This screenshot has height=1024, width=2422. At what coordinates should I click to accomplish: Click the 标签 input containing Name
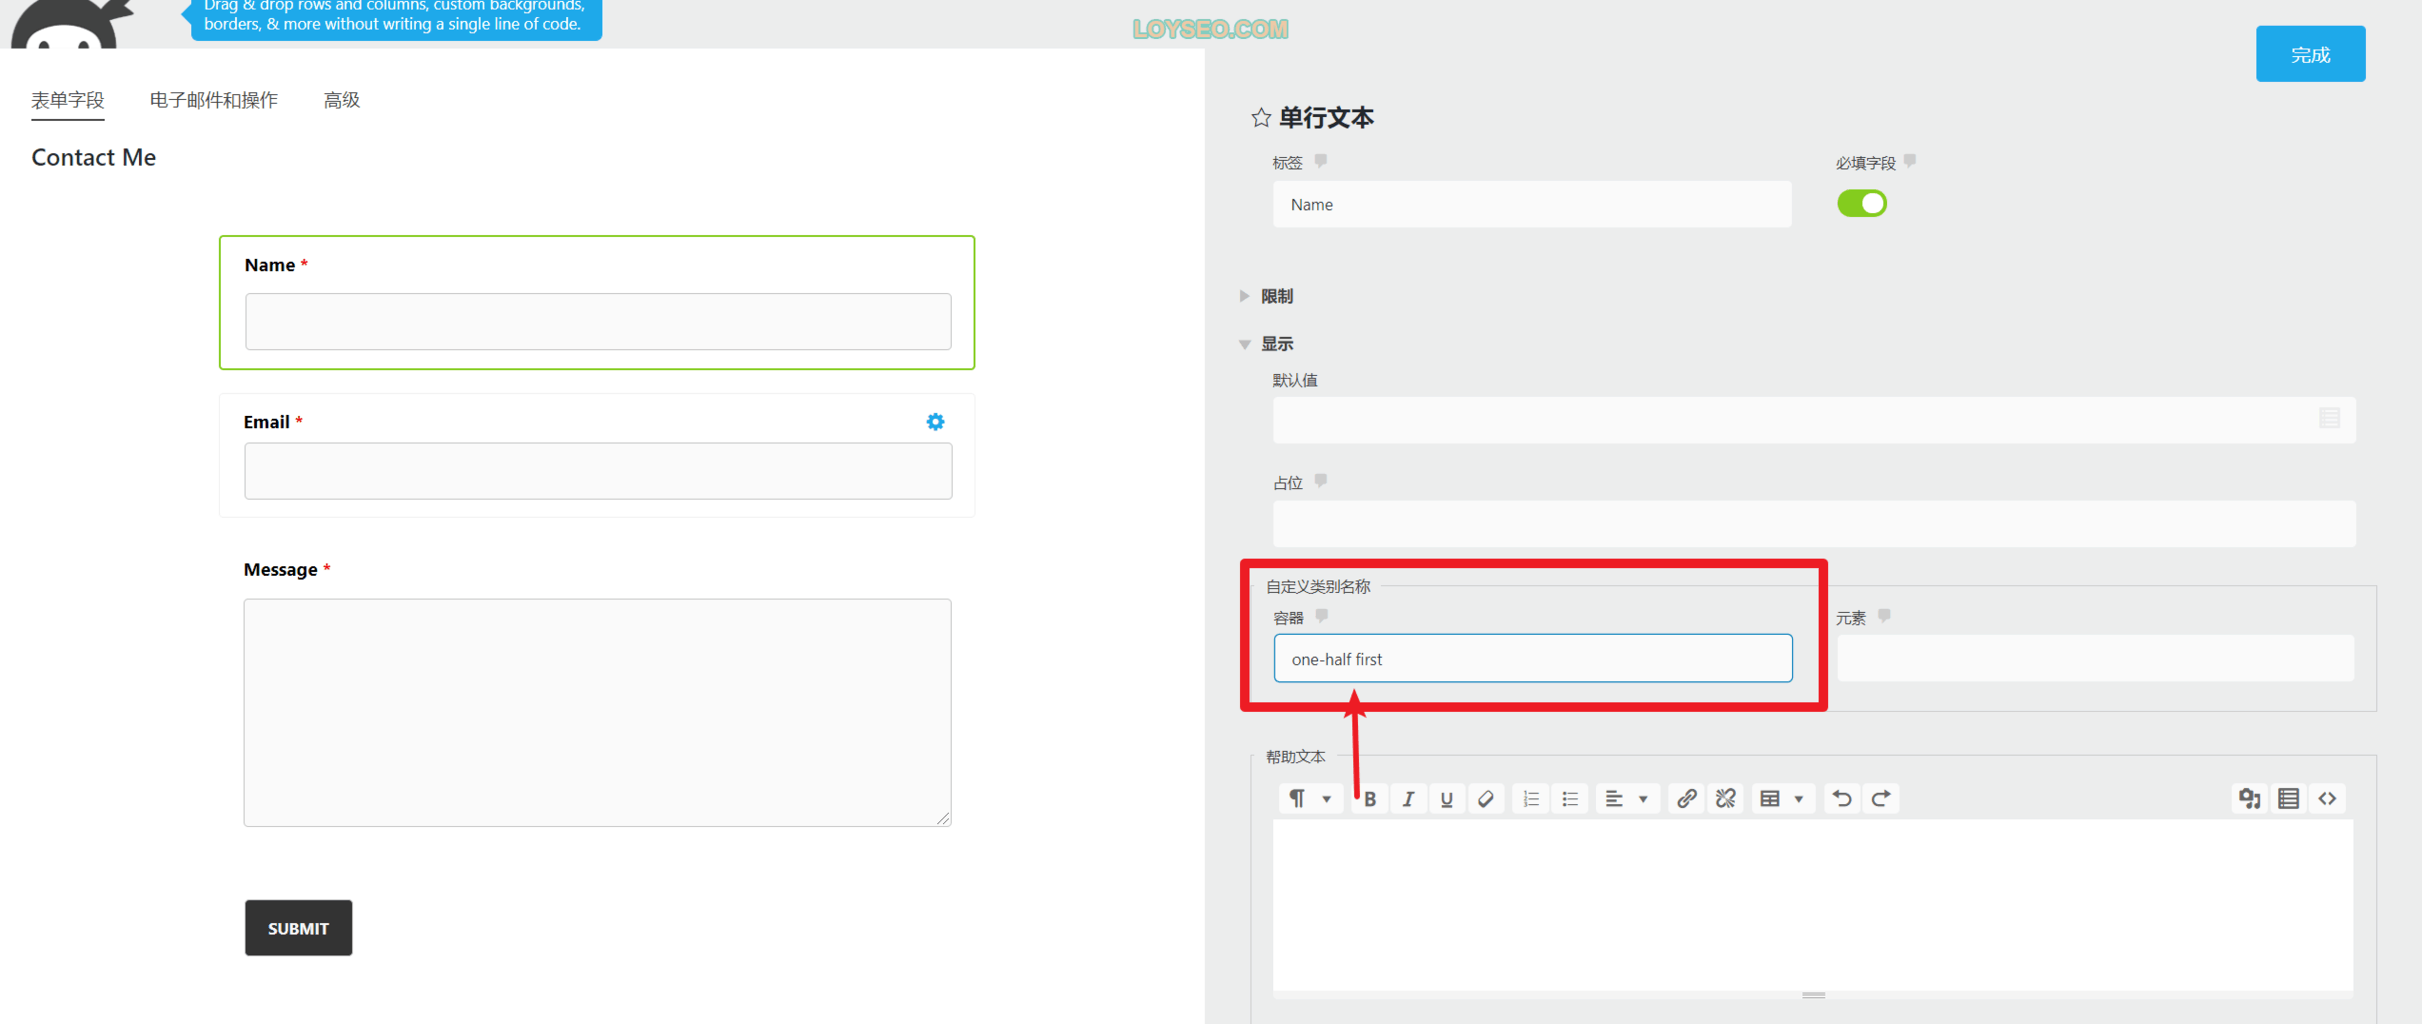1532,204
